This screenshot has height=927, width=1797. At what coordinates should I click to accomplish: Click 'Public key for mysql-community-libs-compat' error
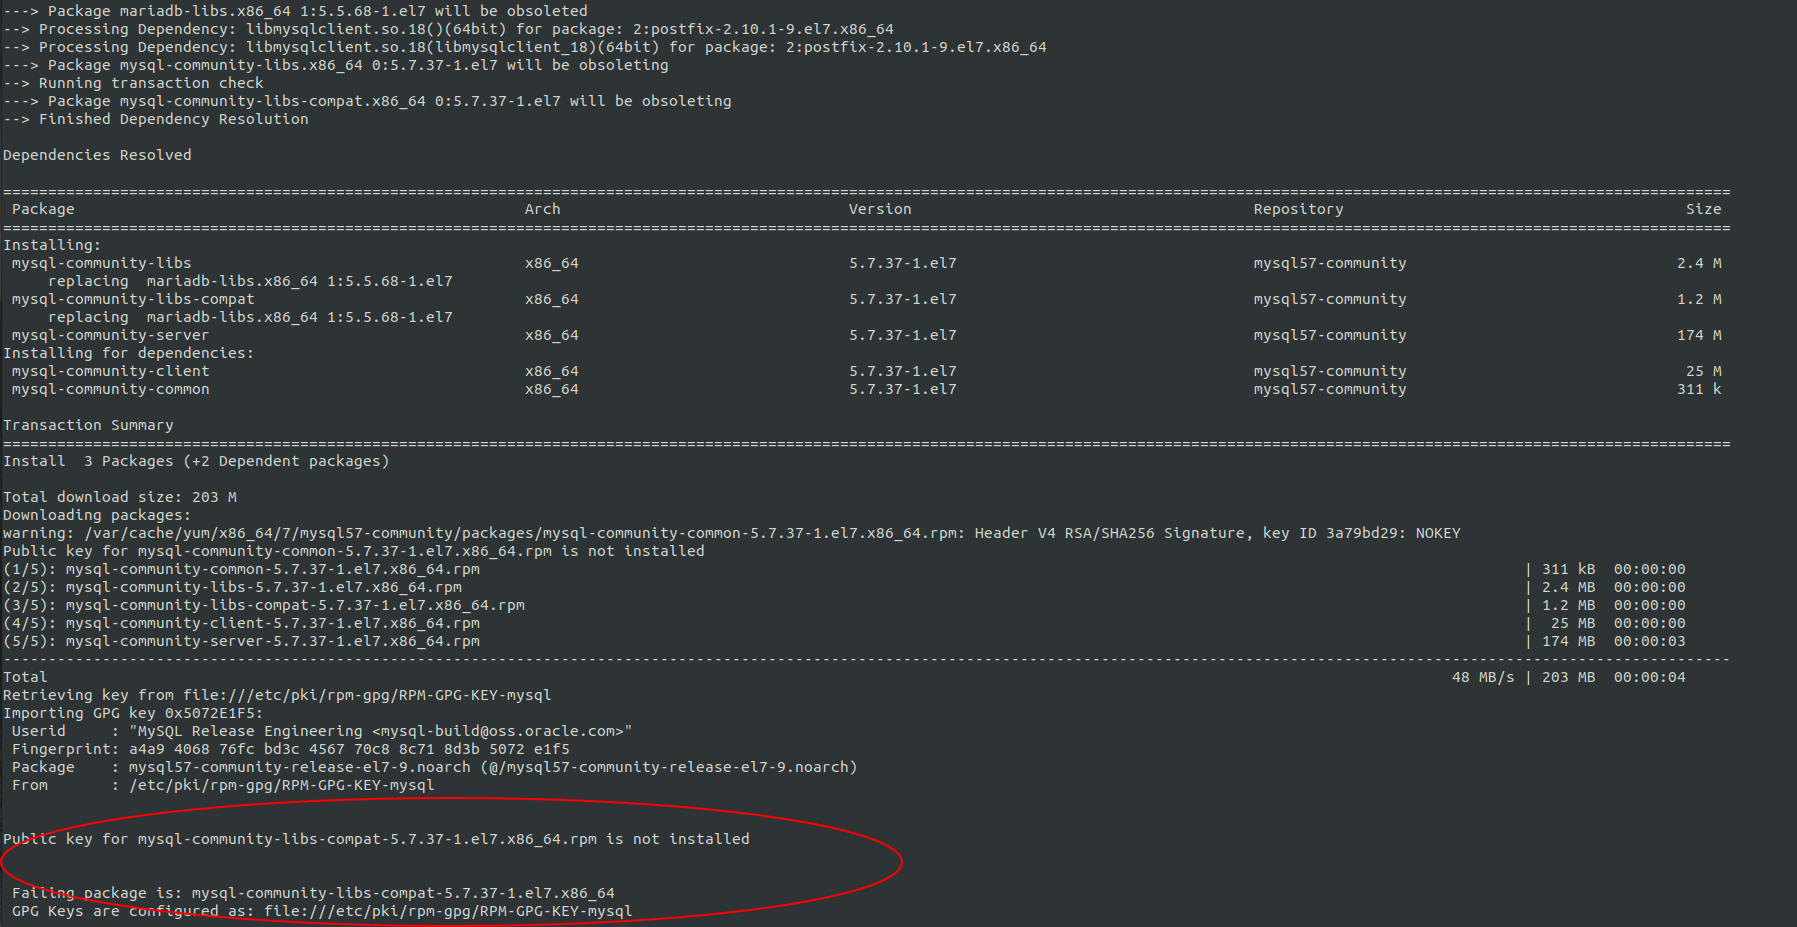376,839
